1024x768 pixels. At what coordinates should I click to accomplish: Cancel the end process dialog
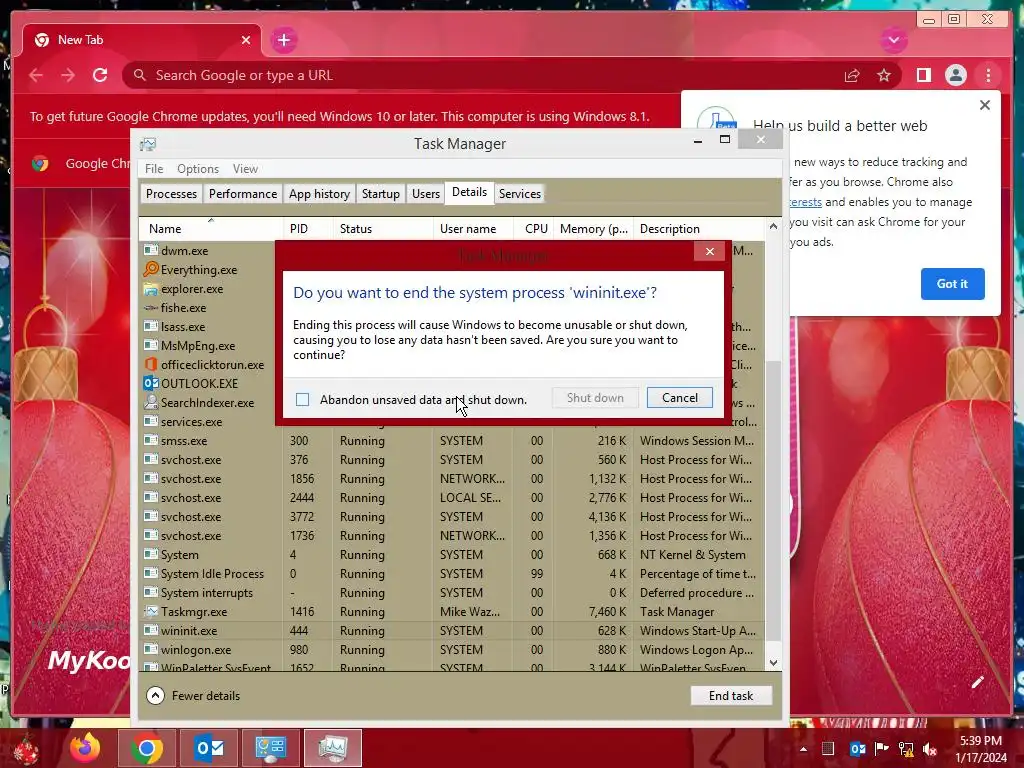click(679, 398)
